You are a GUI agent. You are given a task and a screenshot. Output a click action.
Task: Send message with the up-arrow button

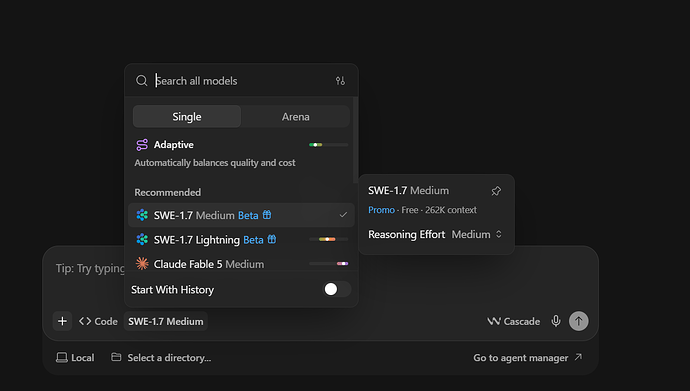[579, 321]
